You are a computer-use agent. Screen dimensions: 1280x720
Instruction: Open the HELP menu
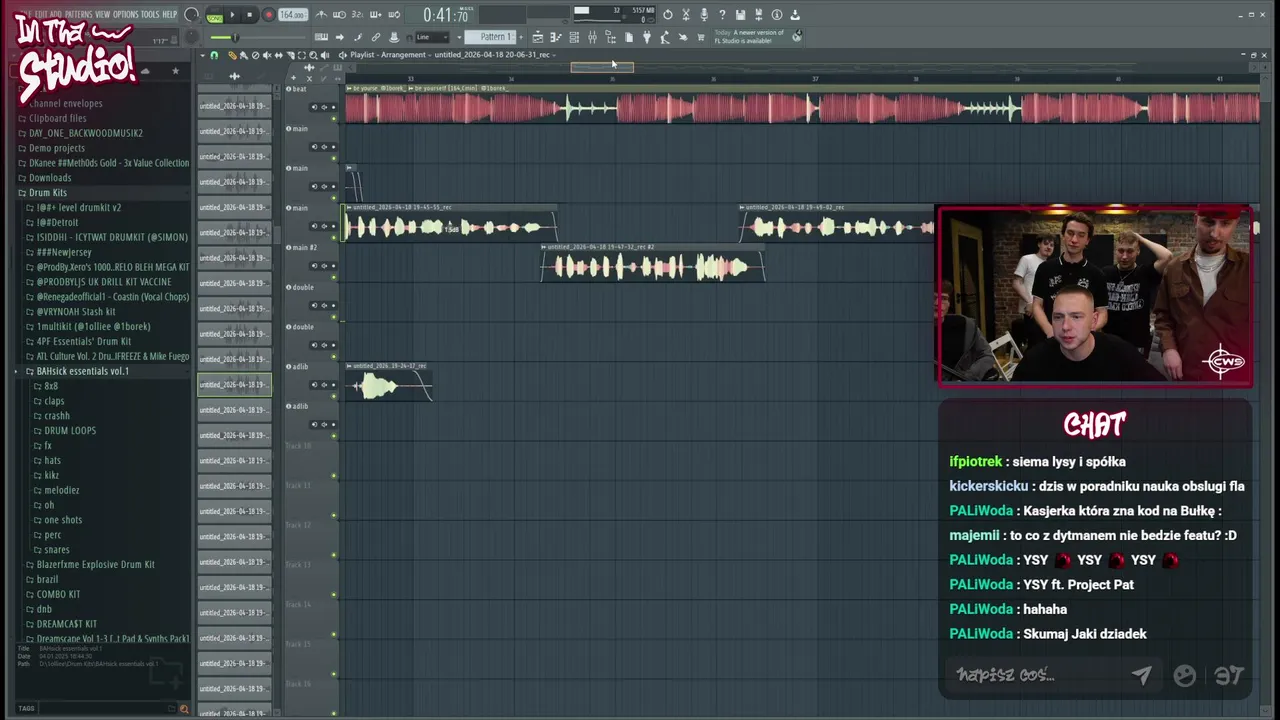click(x=170, y=14)
